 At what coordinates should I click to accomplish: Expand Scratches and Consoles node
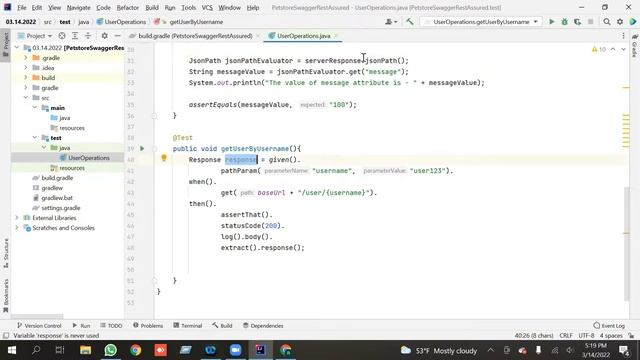coord(17,228)
